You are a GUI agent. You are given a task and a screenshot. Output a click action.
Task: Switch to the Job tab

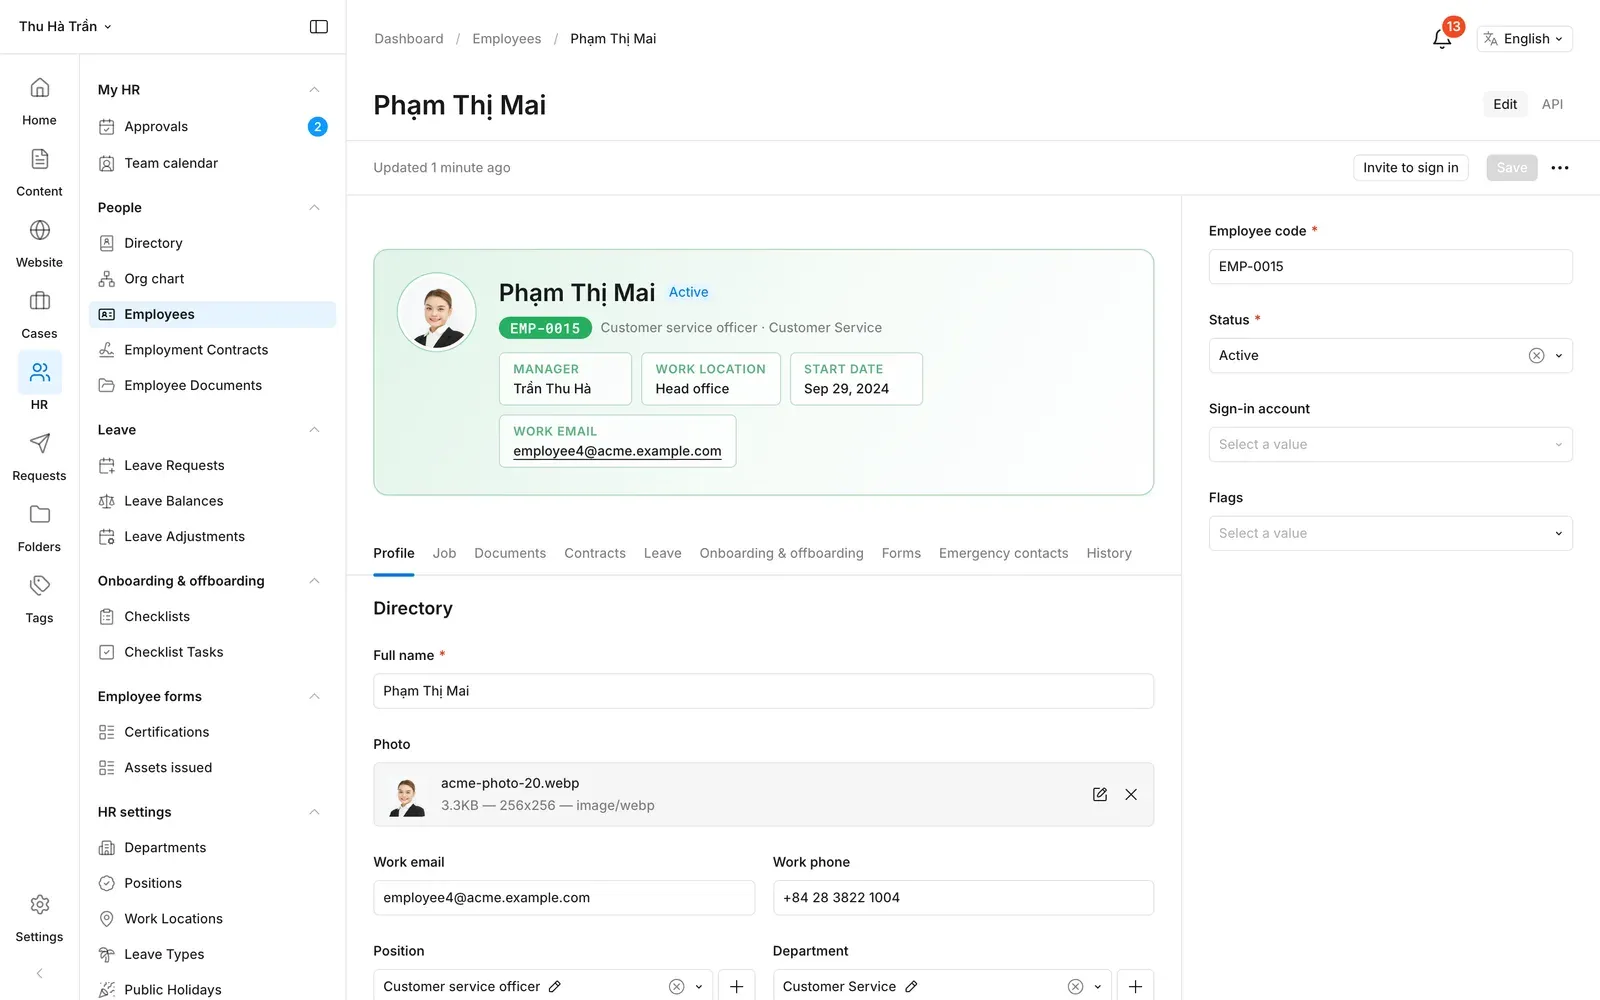pos(444,554)
